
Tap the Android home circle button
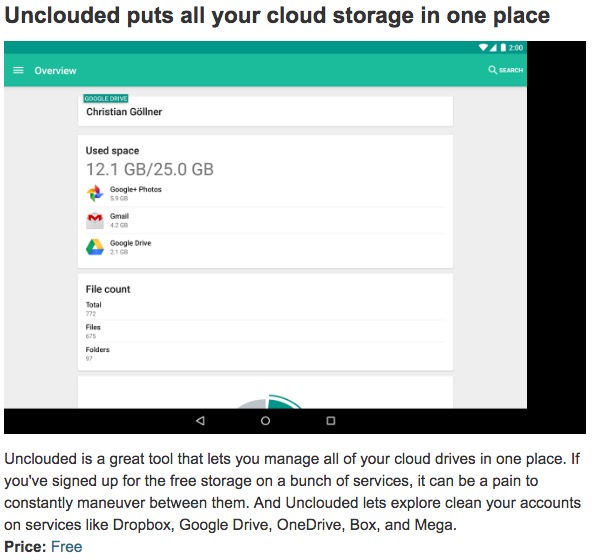coord(265,421)
